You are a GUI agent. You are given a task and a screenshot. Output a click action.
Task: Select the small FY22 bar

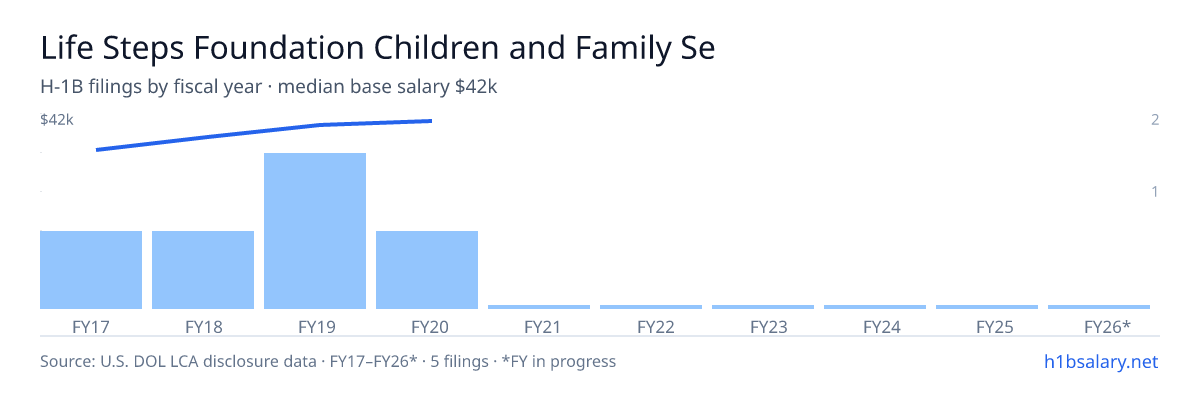point(651,307)
